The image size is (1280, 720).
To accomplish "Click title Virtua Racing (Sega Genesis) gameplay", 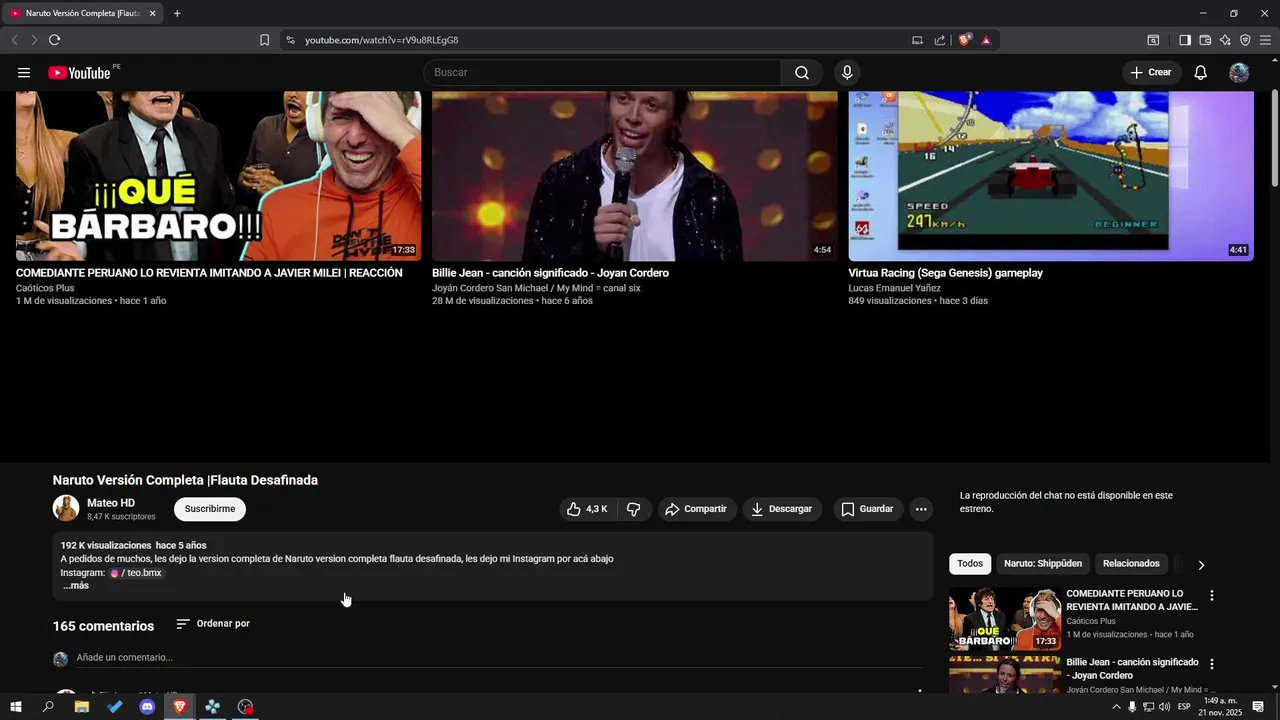I will click(946, 273).
